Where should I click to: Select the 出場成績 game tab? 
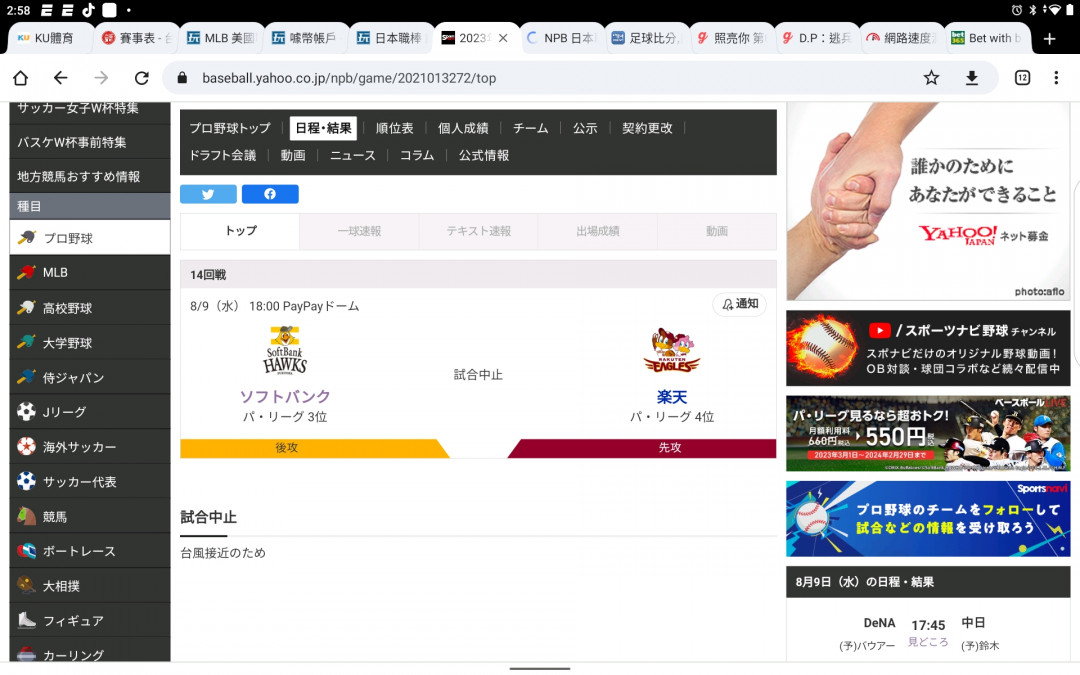598,231
